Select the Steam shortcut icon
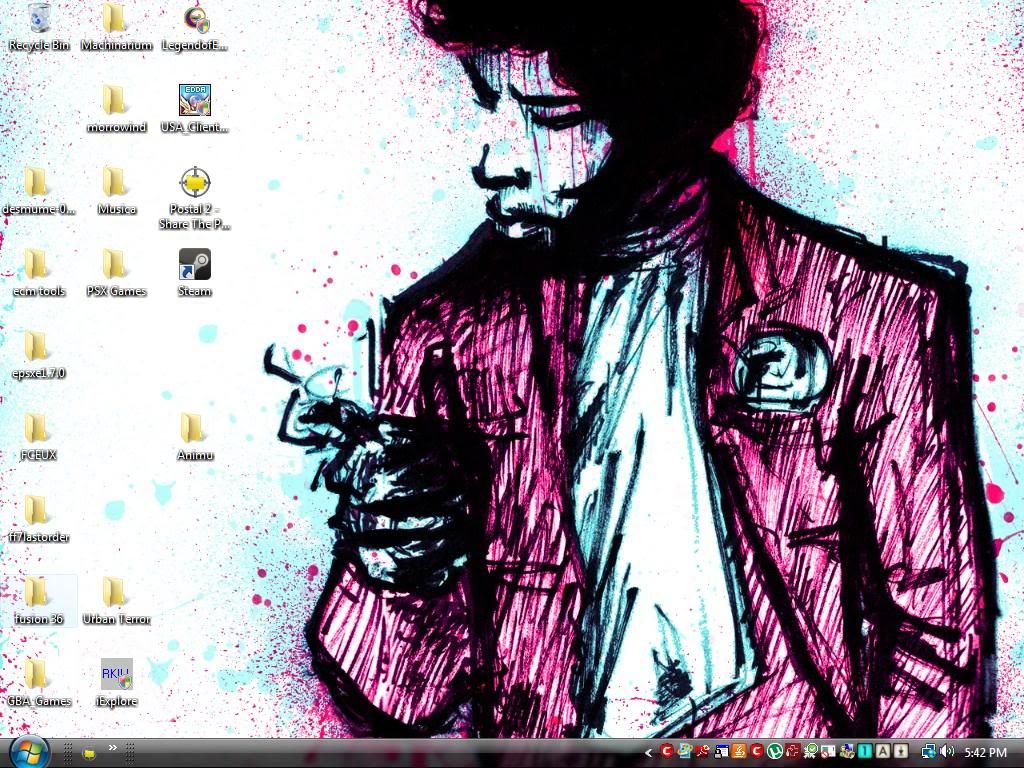The width and height of the screenshot is (1024, 768). coord(195,273)
